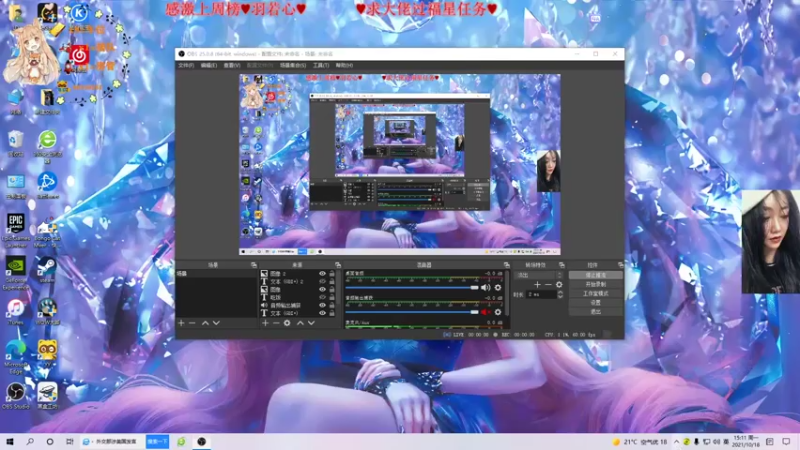Move source down in sources list
The height and width of the screenshot is (450, 800).
311,323
